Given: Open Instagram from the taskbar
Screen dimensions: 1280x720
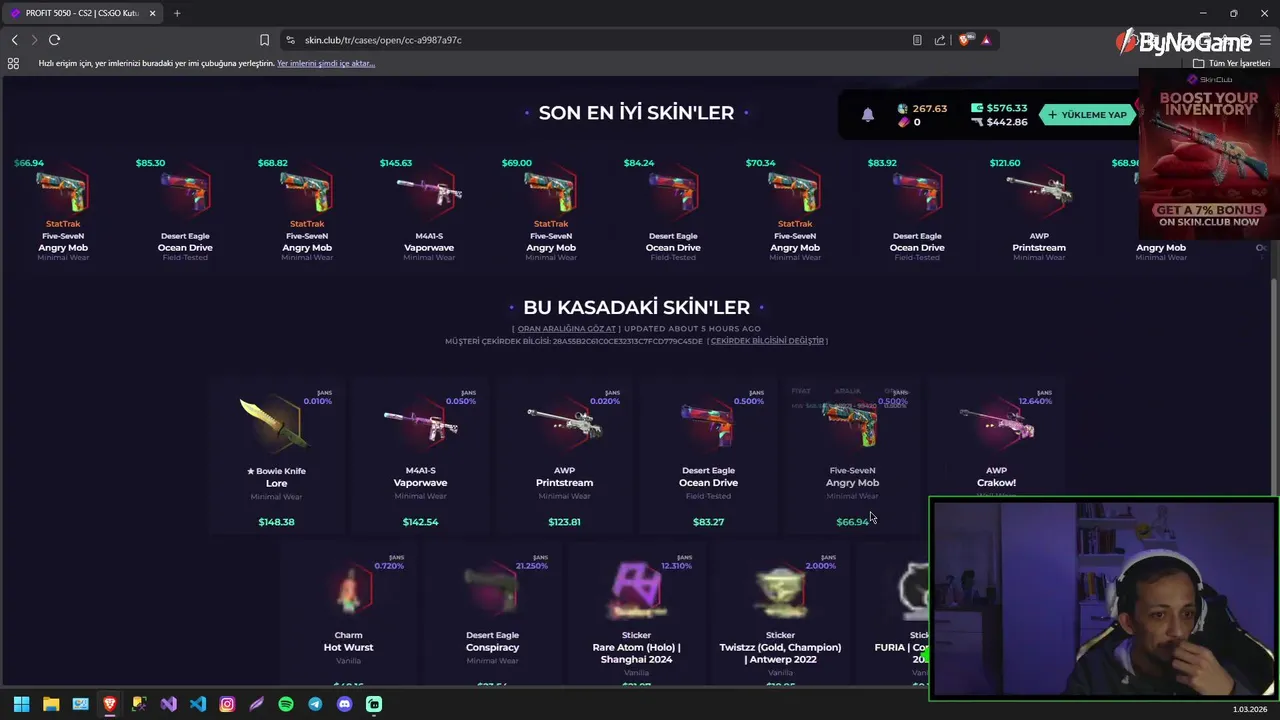Looking at the screenshot, I should pyautogui.click(x=227, y=704).
